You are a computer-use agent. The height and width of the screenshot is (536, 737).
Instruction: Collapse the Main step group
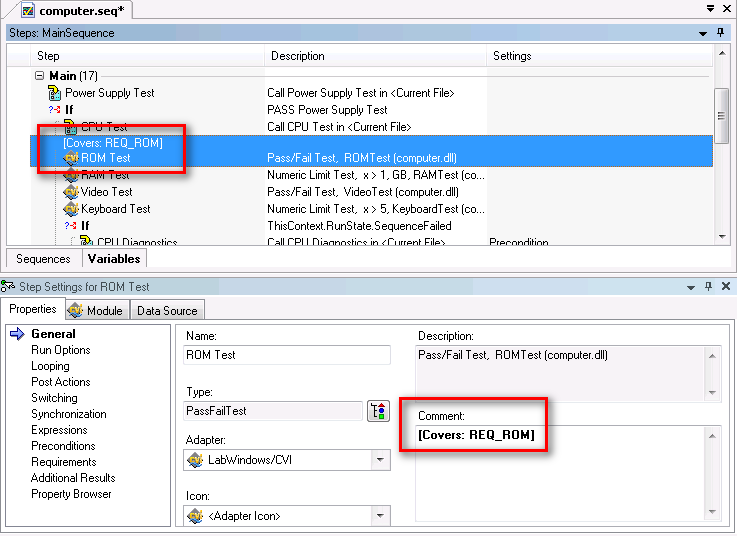[40, 76]
